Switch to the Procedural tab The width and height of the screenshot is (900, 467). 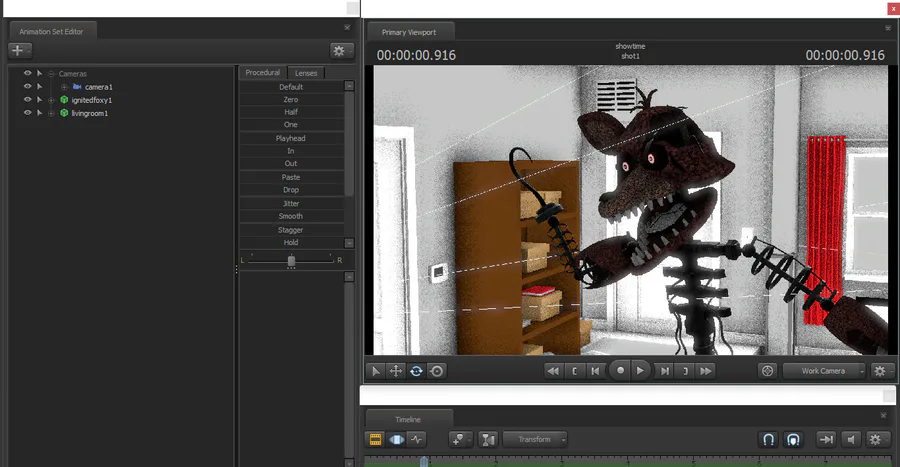[262, 72]
